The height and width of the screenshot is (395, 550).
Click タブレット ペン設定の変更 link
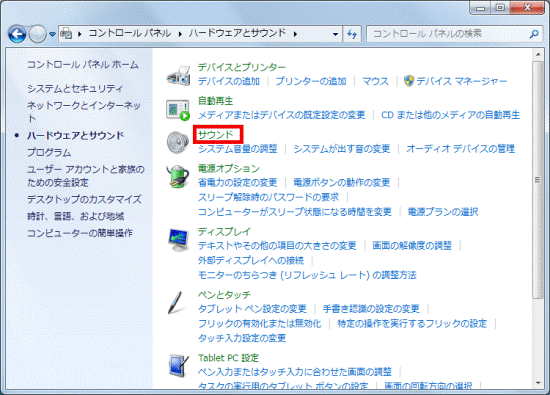[252, 309]
